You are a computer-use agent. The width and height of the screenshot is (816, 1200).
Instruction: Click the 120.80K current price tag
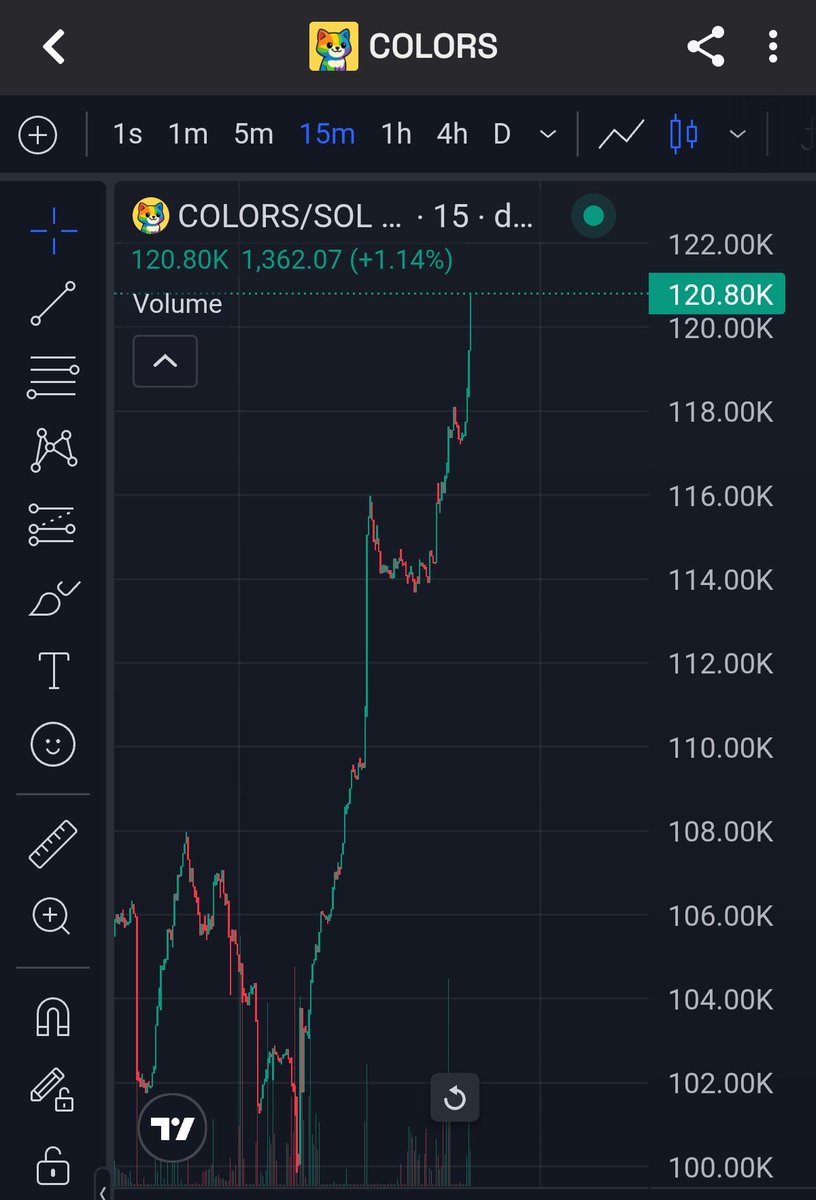(x=717, y=294)
